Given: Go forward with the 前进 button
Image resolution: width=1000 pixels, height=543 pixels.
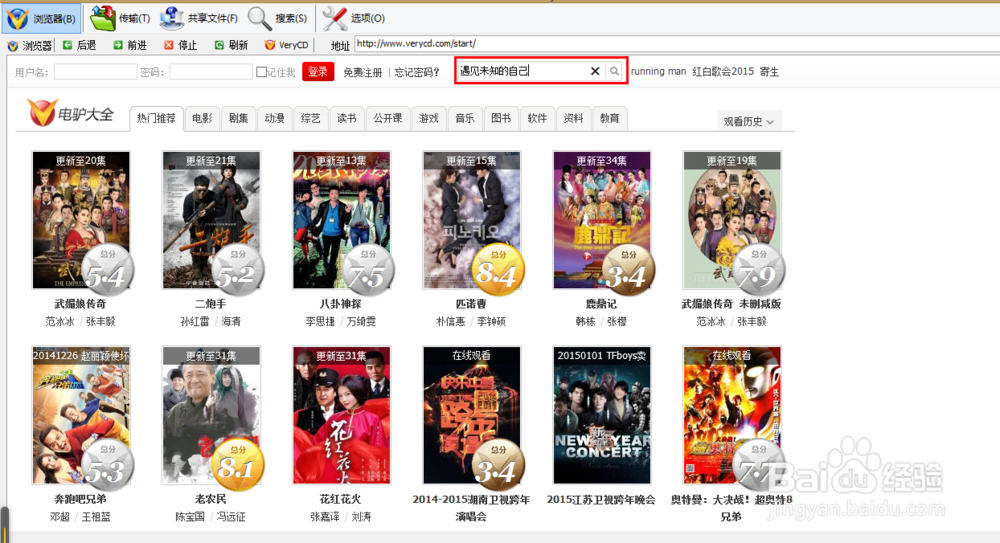Looking at the screenshot, I should click(x=130, y=45).
